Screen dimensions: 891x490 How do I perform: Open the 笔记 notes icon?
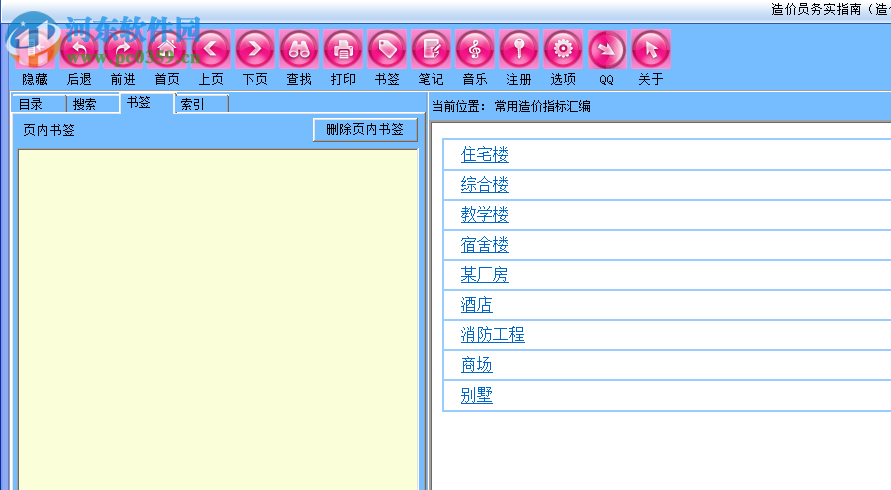pyautogui.click(x=431, y=49)
